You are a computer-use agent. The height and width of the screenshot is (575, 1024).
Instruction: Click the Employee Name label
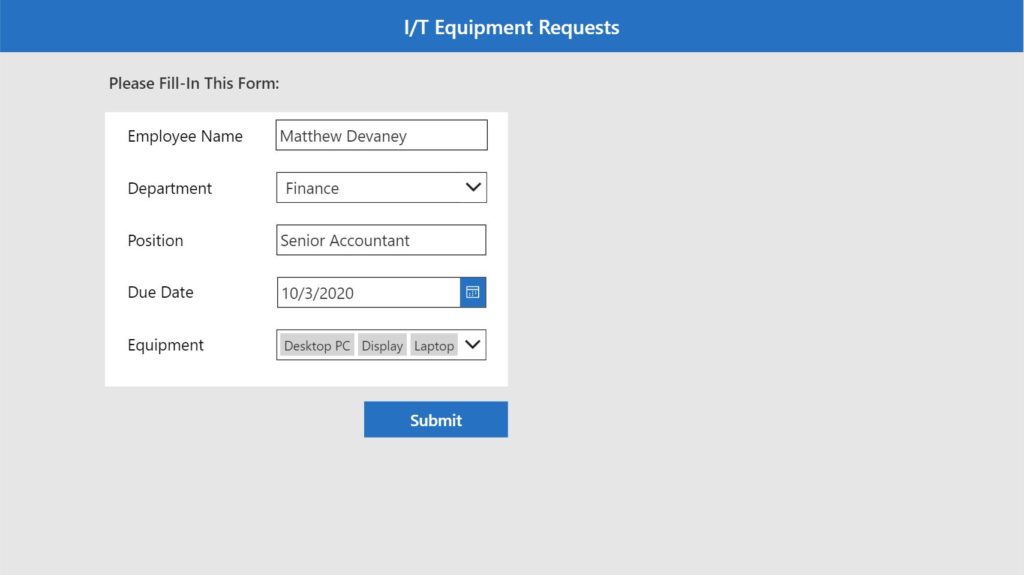[185, 136]
